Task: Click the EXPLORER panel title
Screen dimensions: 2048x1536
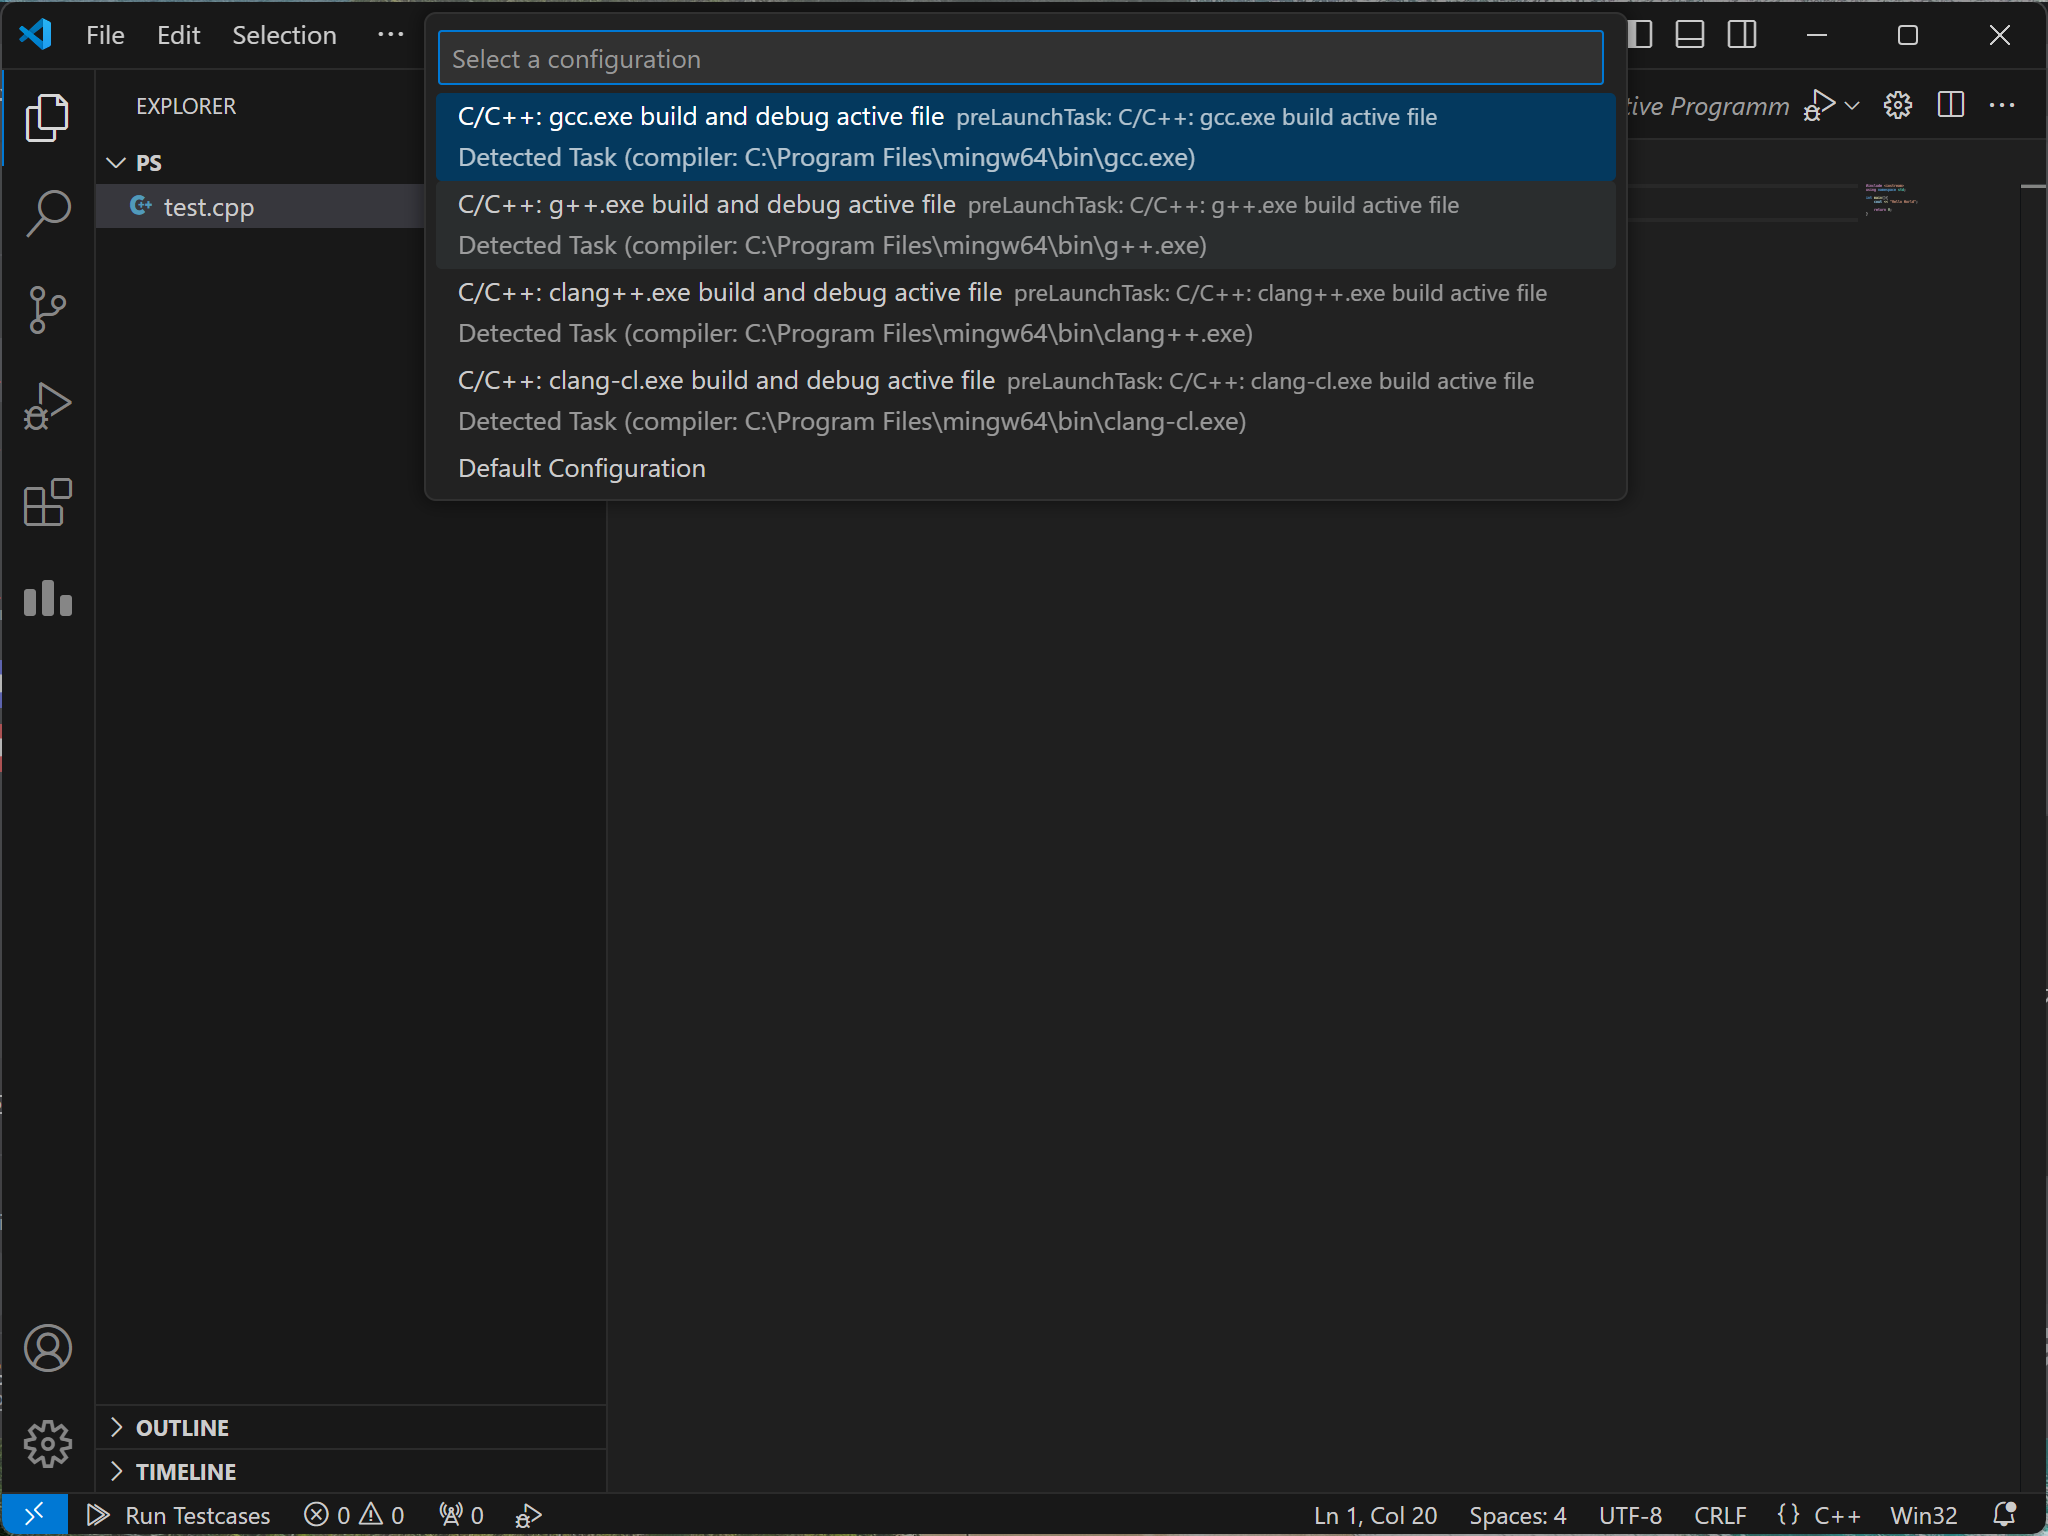Action: 186,106
